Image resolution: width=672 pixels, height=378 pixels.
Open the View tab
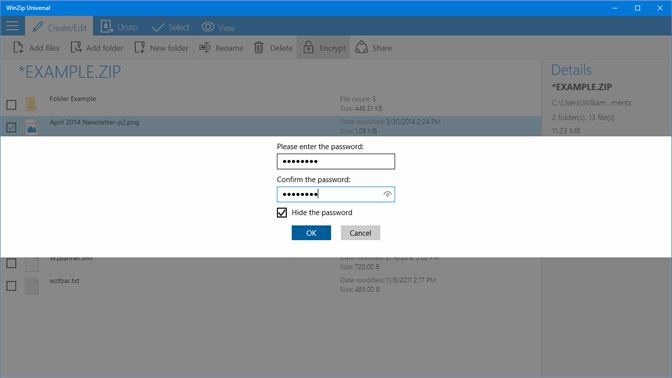pyautogui.click(x=218, y=27)
